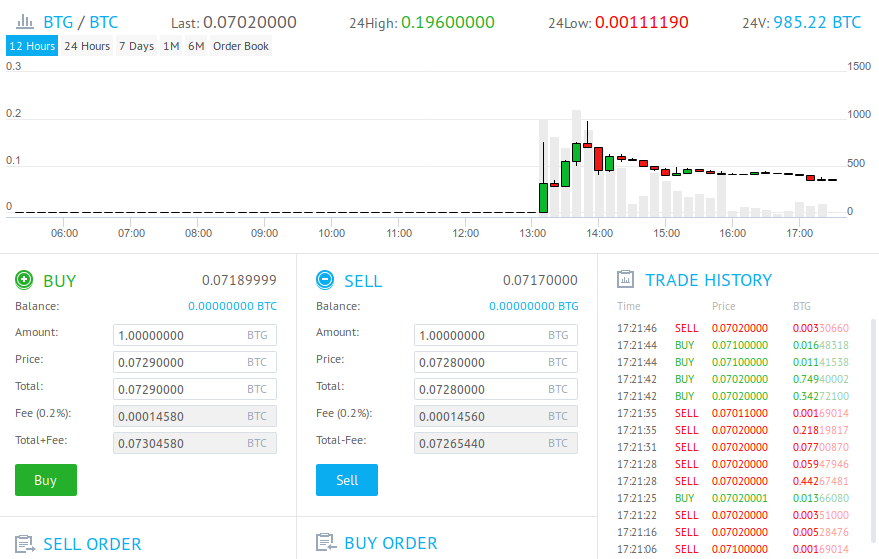Screen dimensions: 879x559
Task: Click the Buy Fee (0.2%) field
Action: pos(195,416)
